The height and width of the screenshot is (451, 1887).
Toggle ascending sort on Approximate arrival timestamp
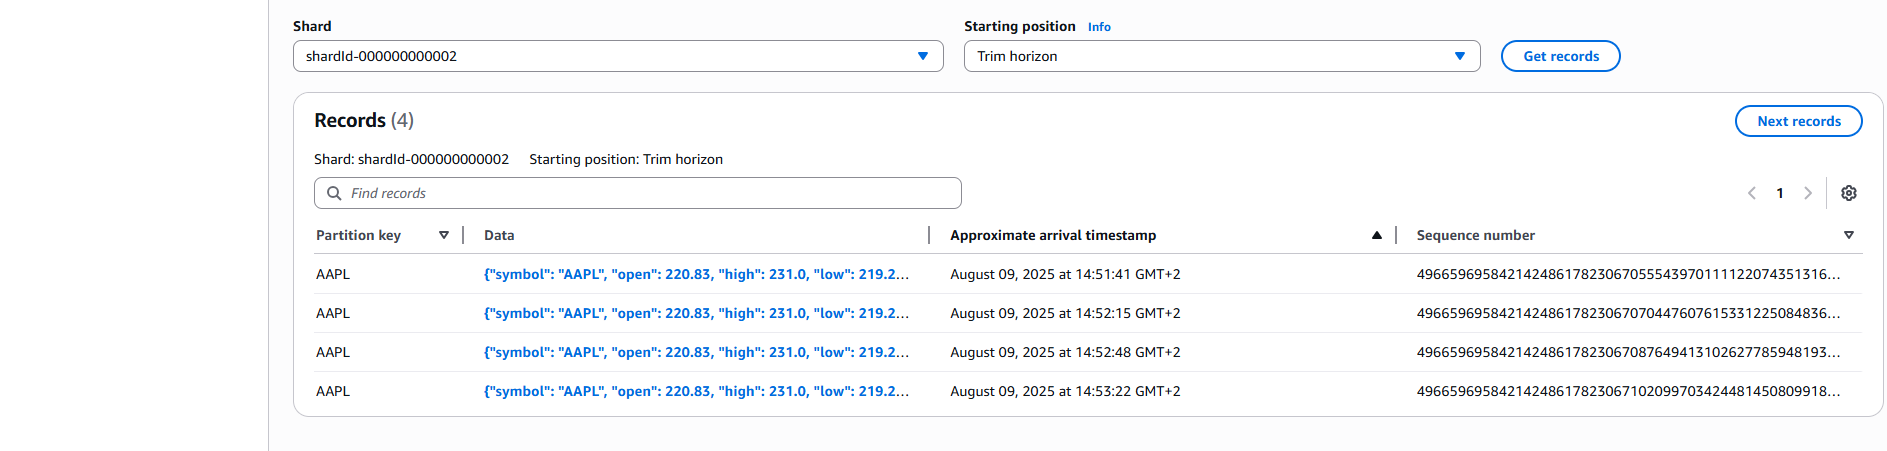point(1377,235)
